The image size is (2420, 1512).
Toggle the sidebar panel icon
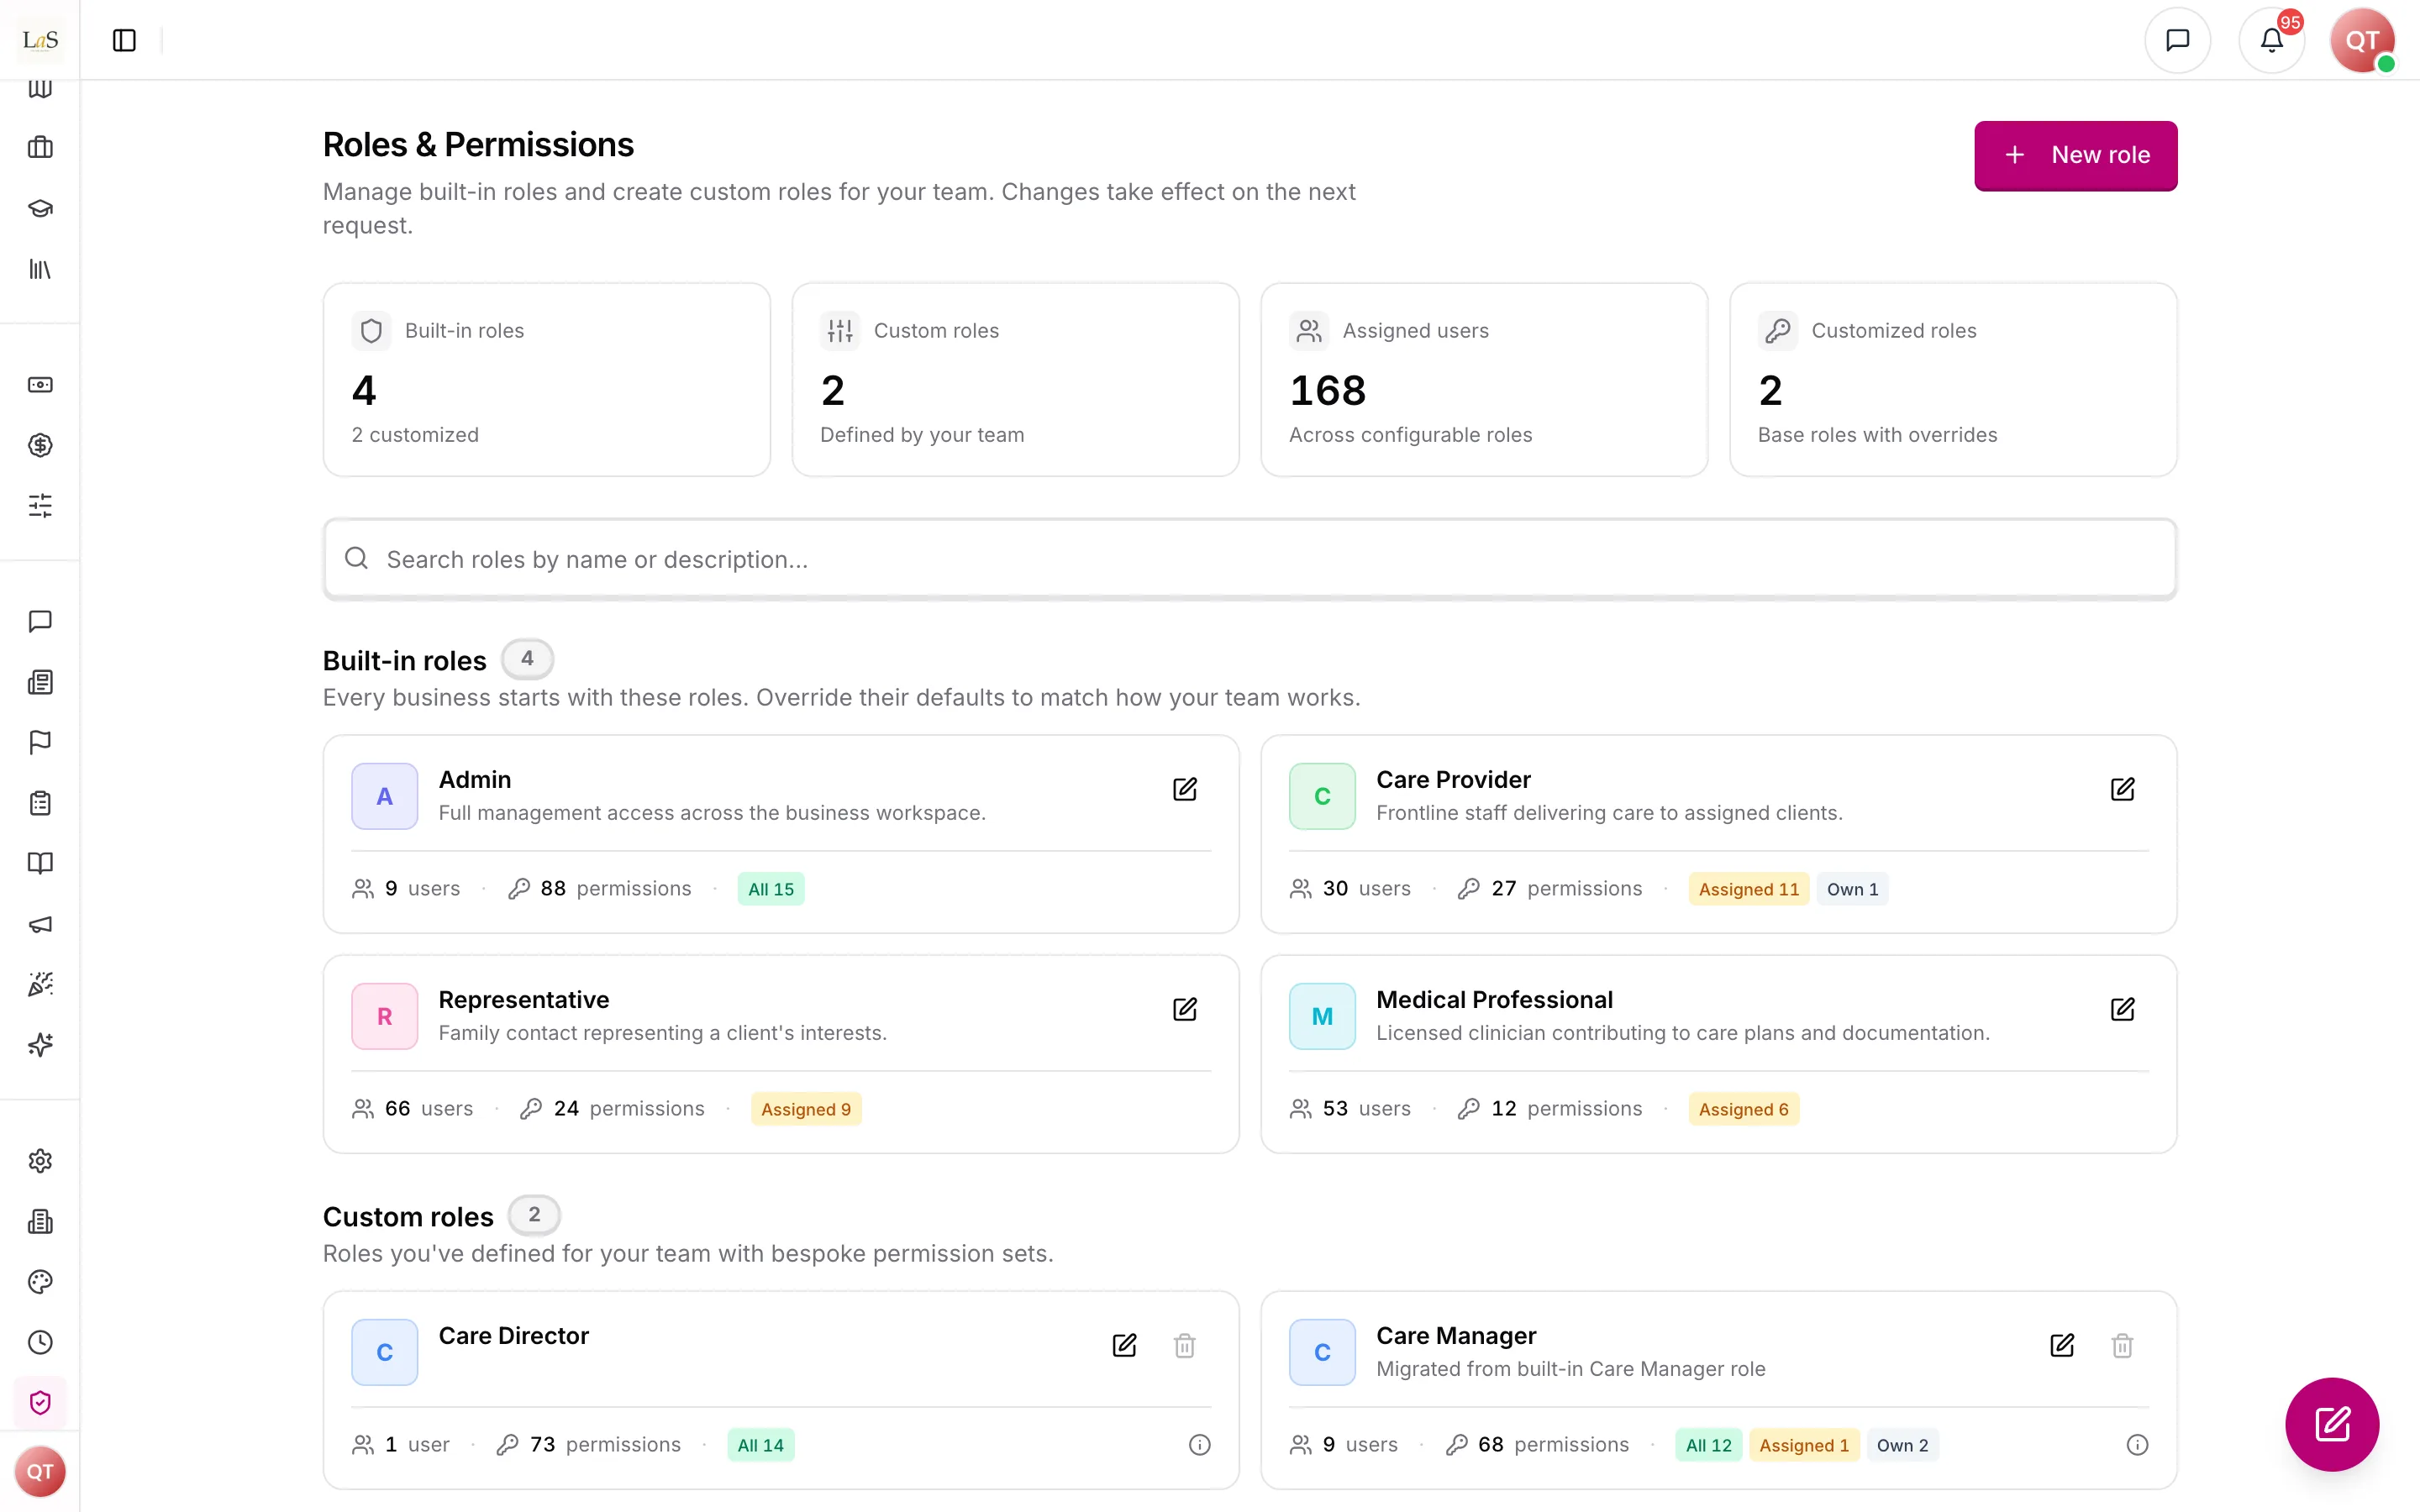click(x=124, y=40)
